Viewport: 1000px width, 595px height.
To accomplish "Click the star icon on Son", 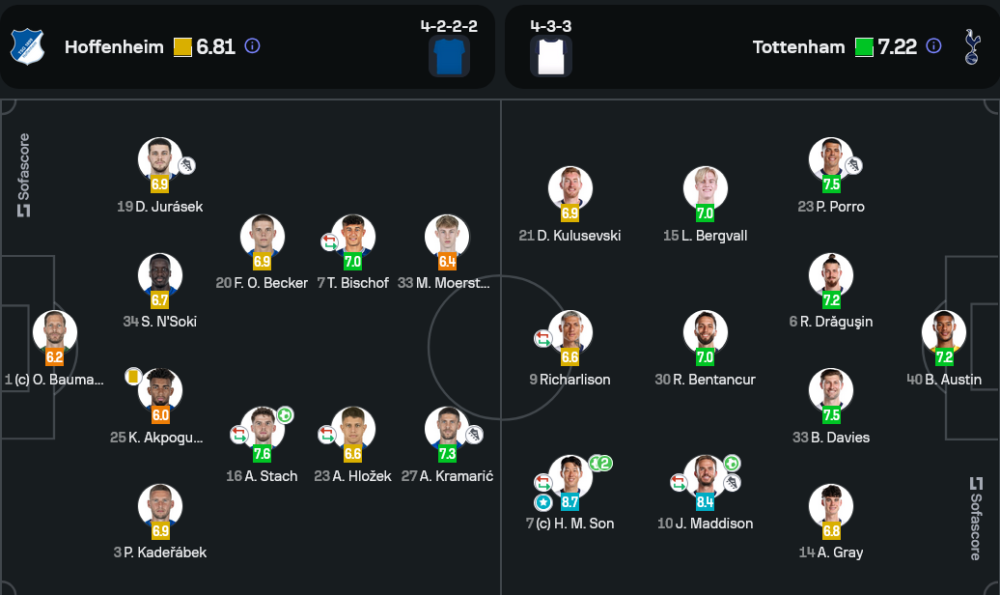I will pyautogui.click(x=543, y=502).
